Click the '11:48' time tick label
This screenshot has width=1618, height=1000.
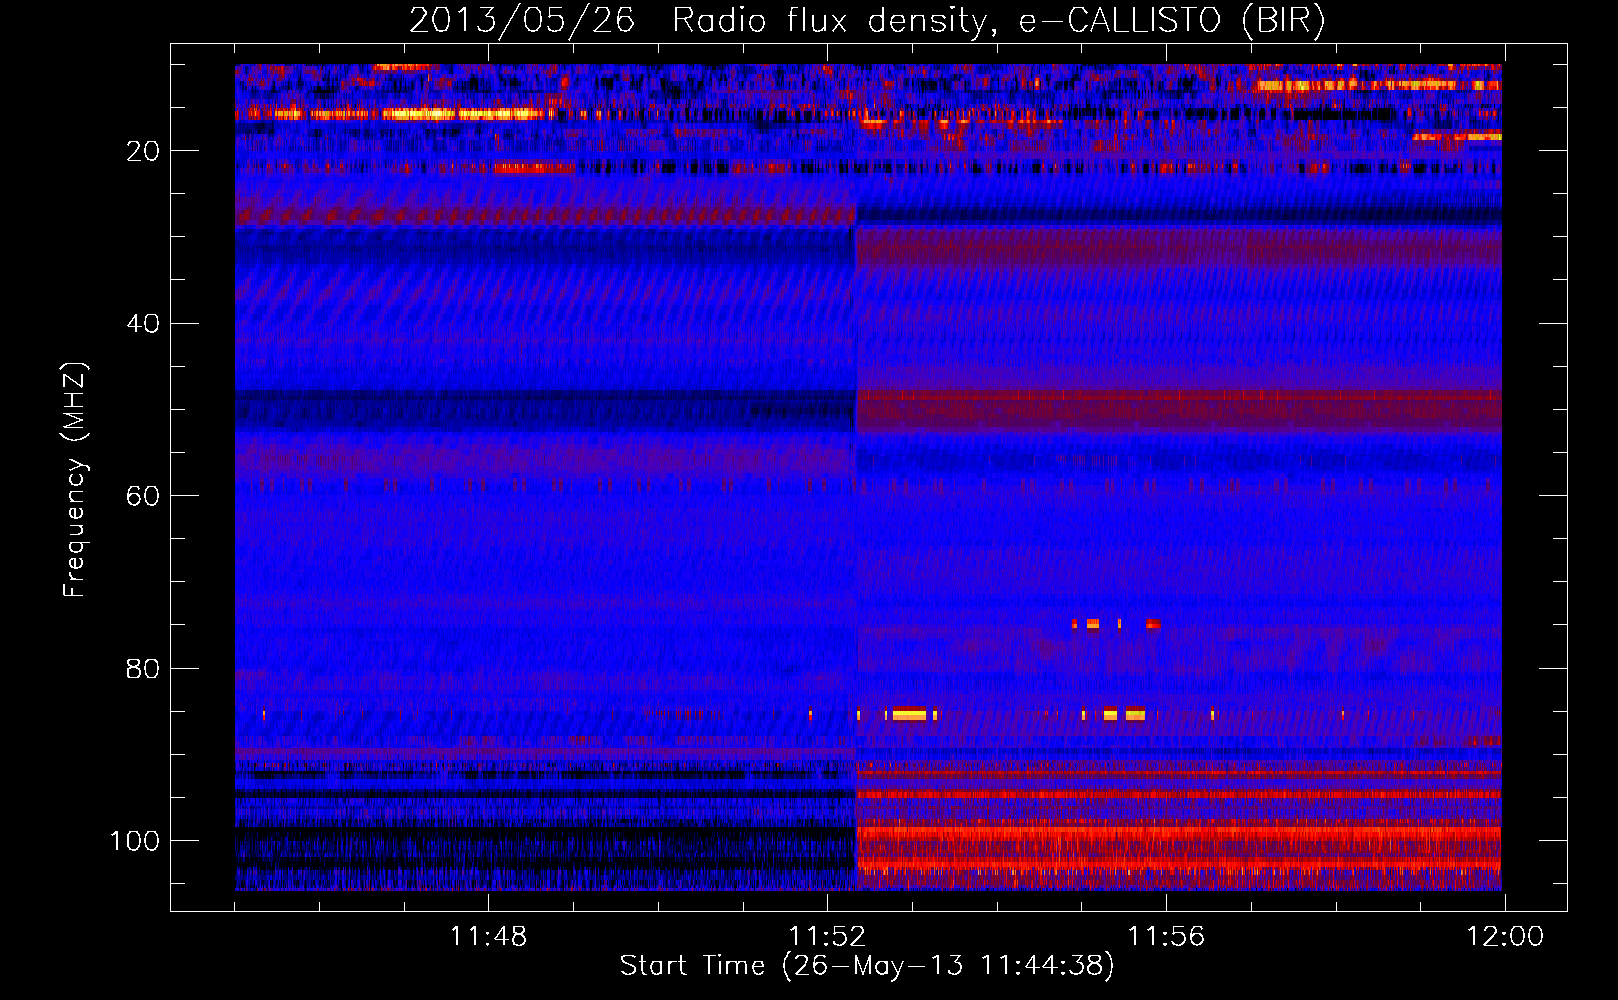[x=488, y=937]
